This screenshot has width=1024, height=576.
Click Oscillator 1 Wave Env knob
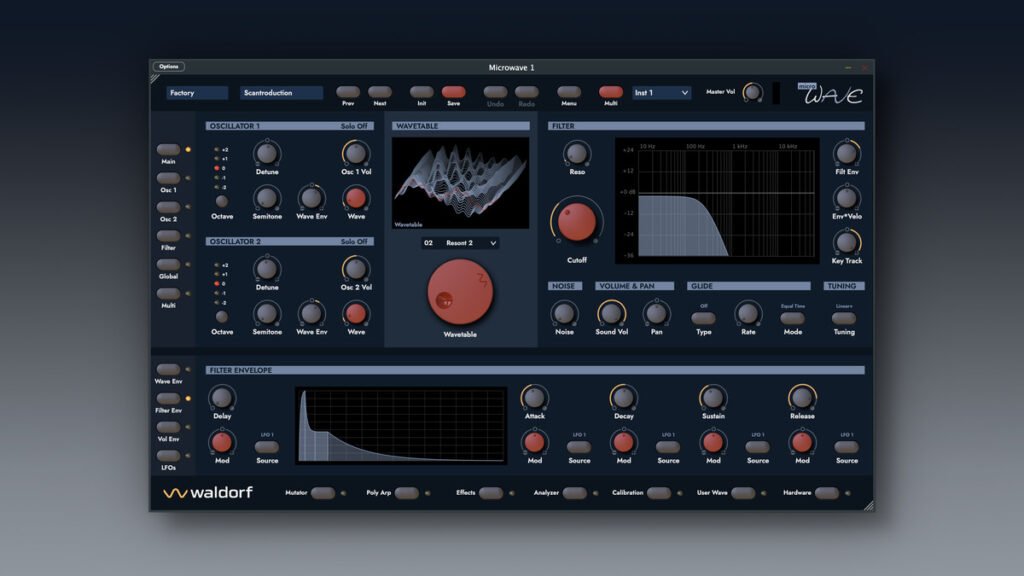tap(312, 198)
